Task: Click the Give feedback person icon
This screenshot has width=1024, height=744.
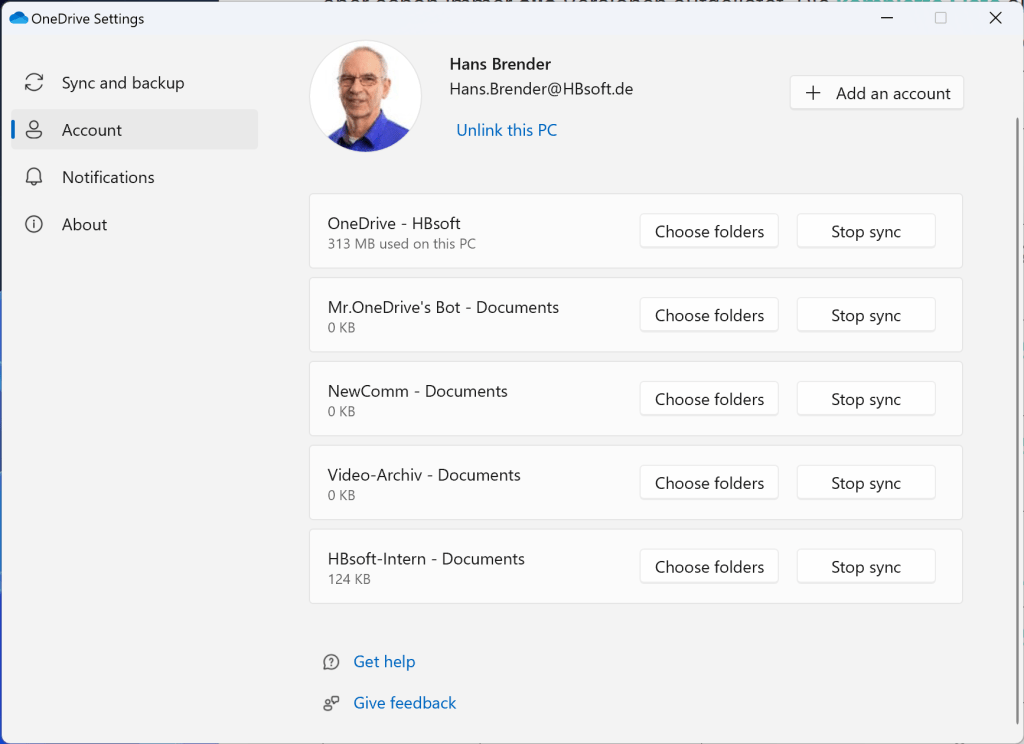Action: [332, 703]
